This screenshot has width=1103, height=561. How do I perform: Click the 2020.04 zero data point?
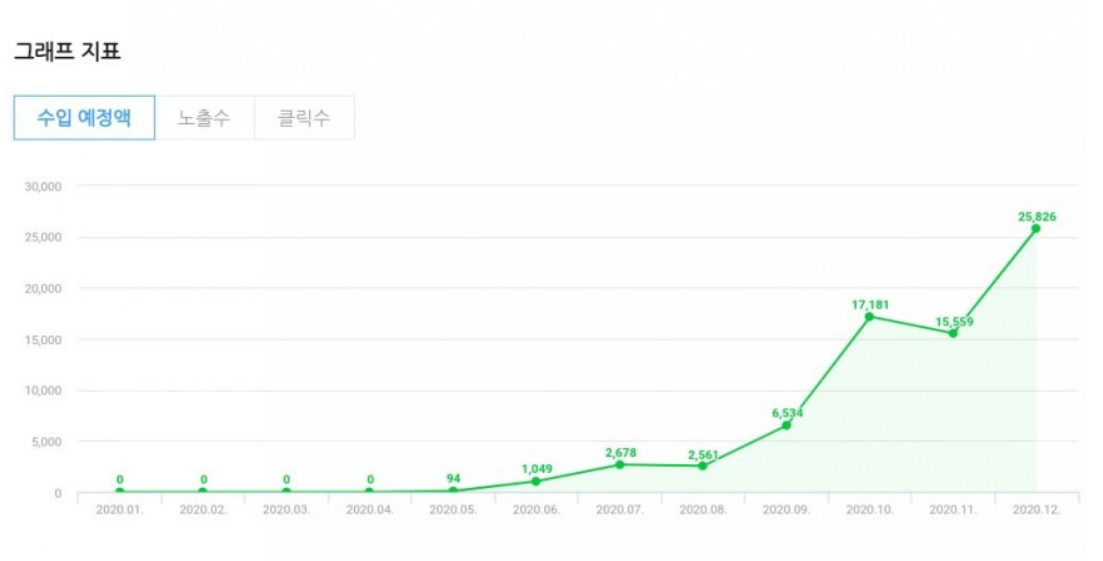click(x=370, y=491)
